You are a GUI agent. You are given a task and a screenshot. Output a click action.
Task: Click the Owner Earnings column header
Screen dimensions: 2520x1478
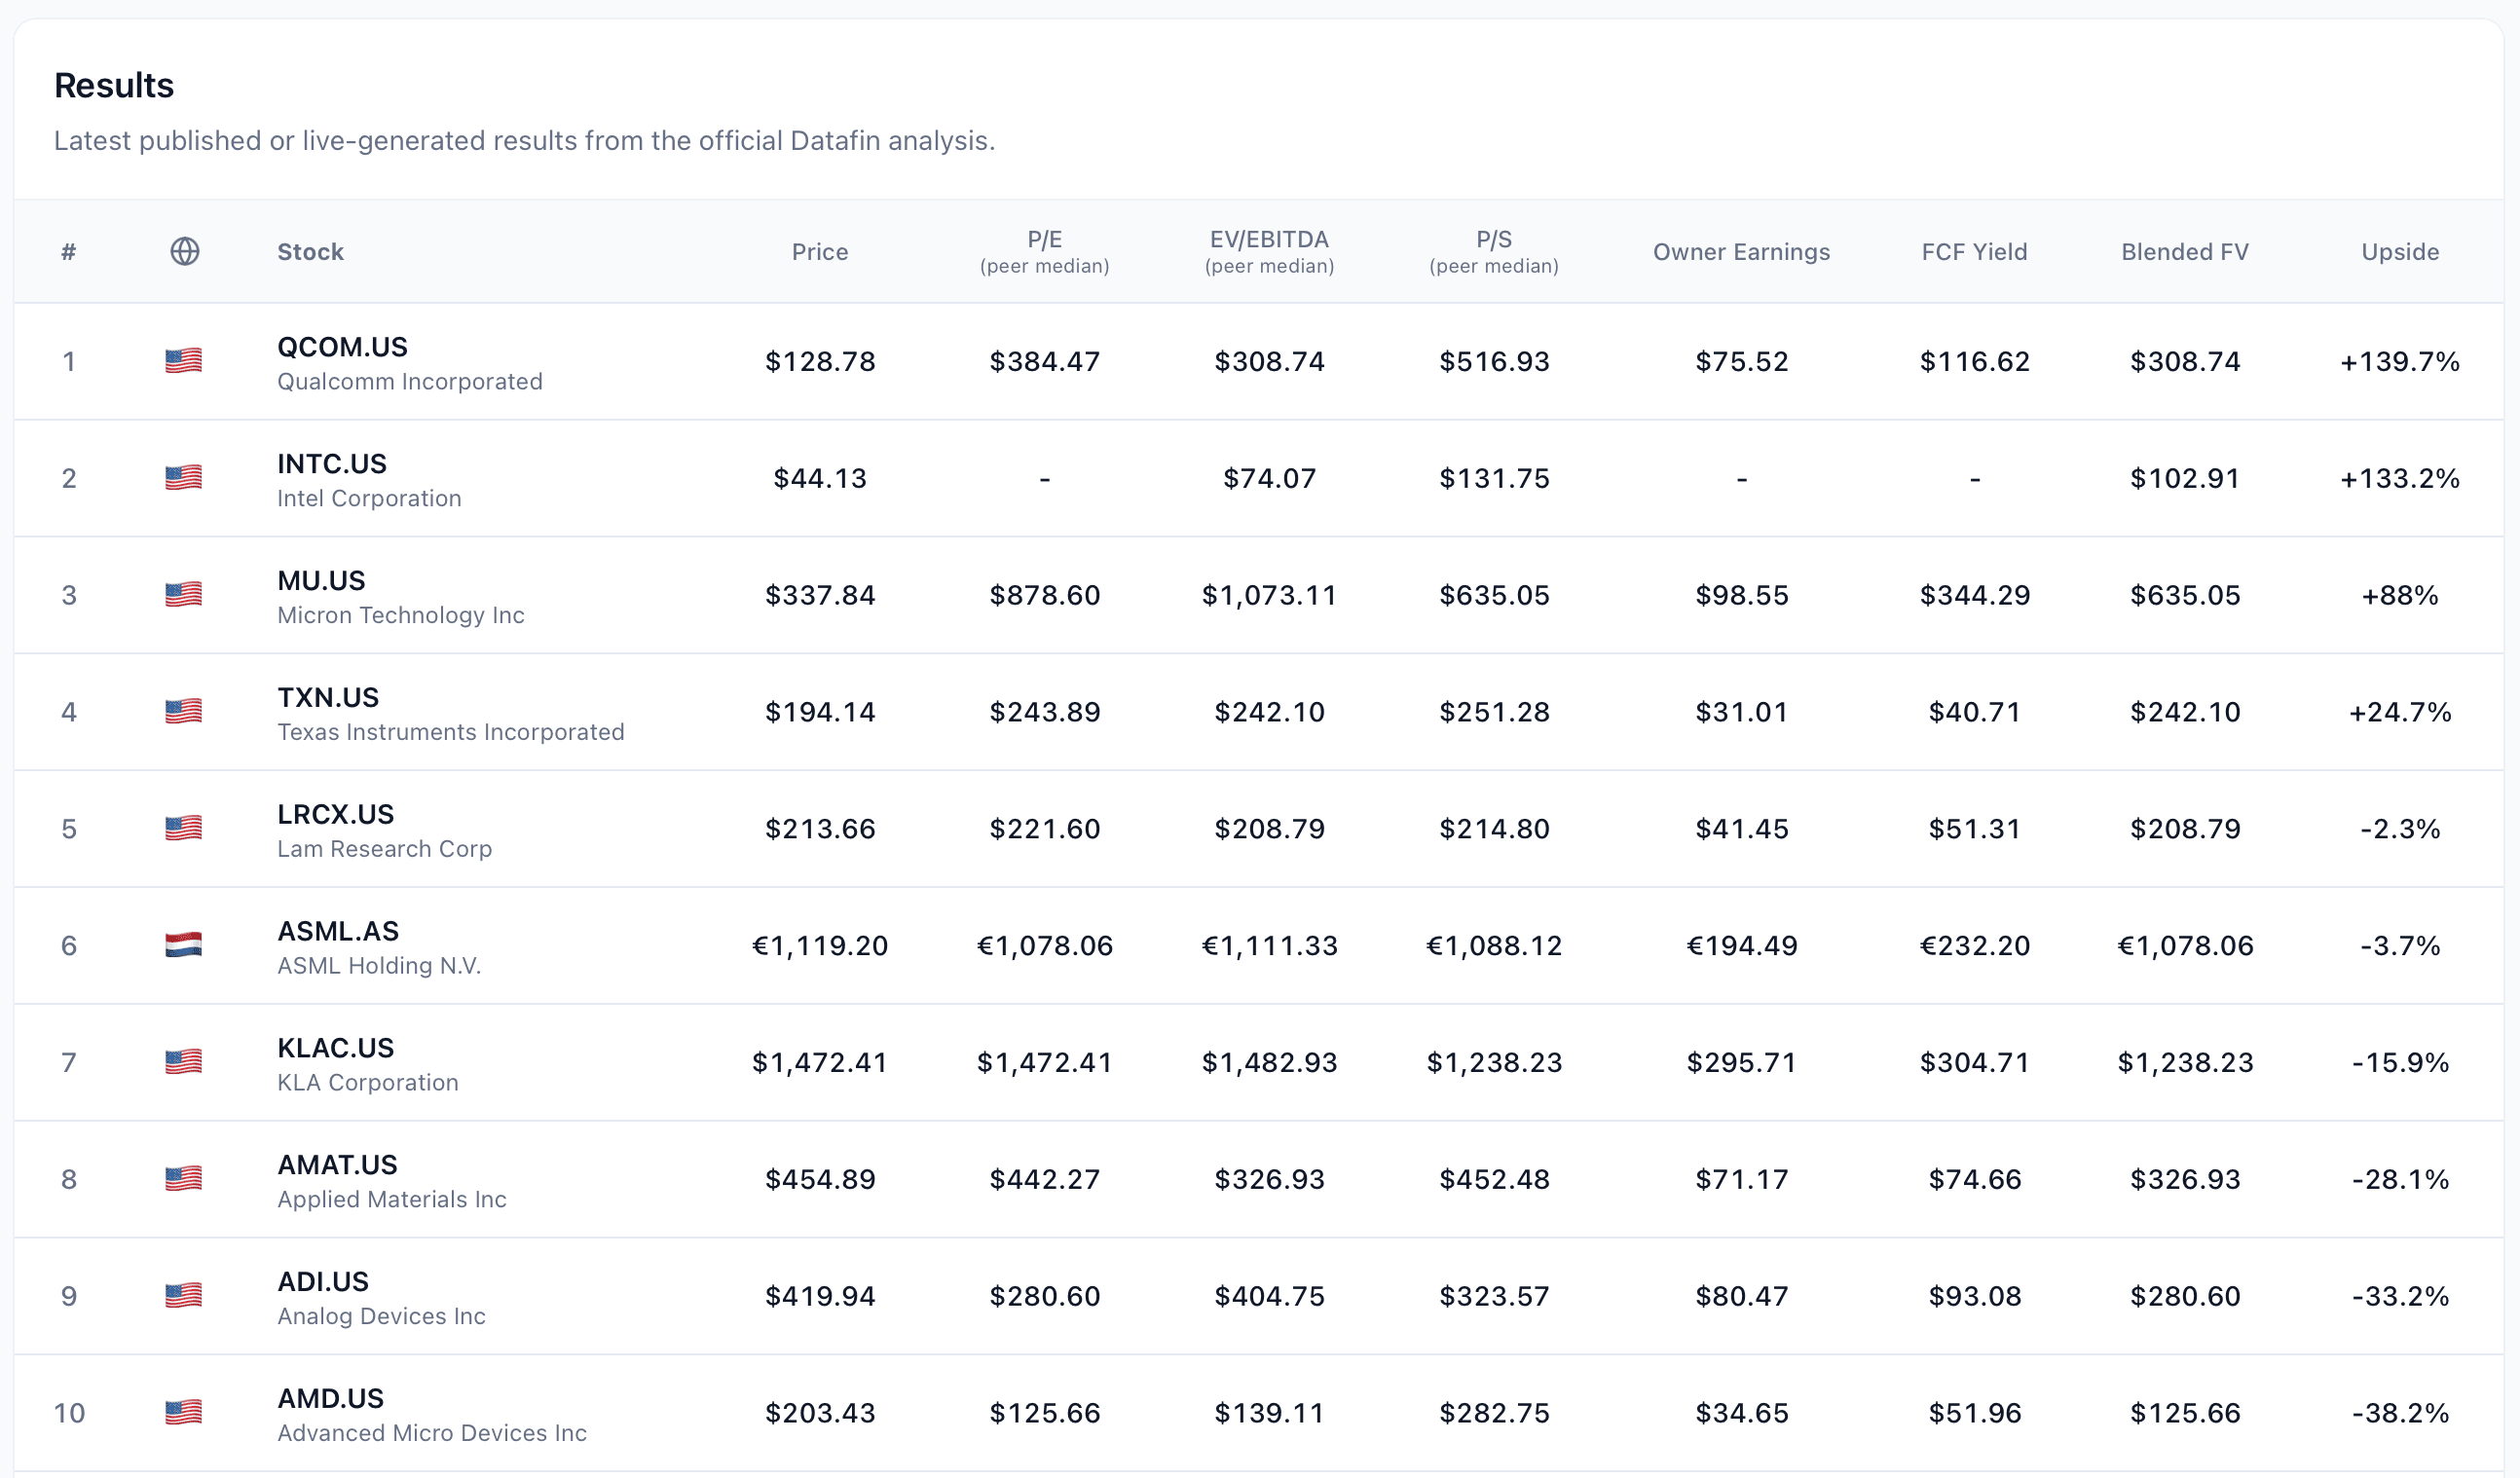coord(1741,252)
